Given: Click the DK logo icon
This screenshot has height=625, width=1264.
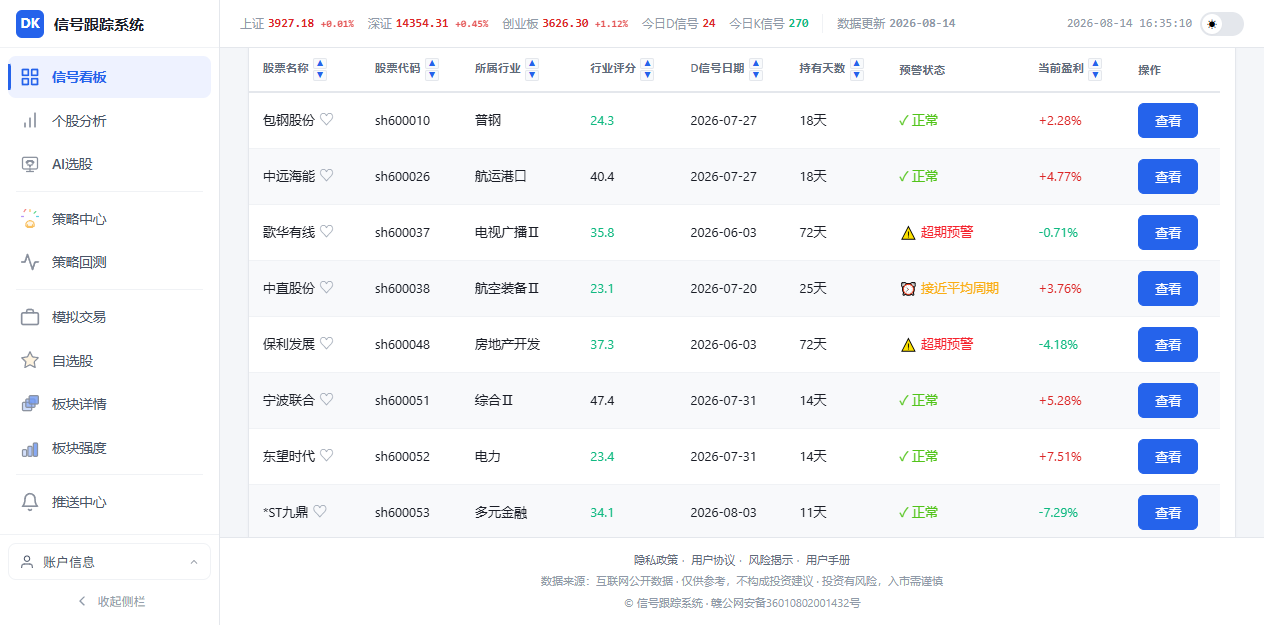Looking at the screenshot, I should click(30, 24).
